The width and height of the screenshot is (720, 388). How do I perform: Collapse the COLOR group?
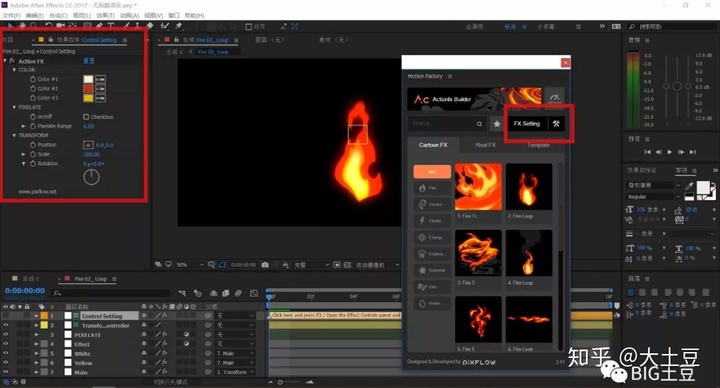tap(14, 70)
